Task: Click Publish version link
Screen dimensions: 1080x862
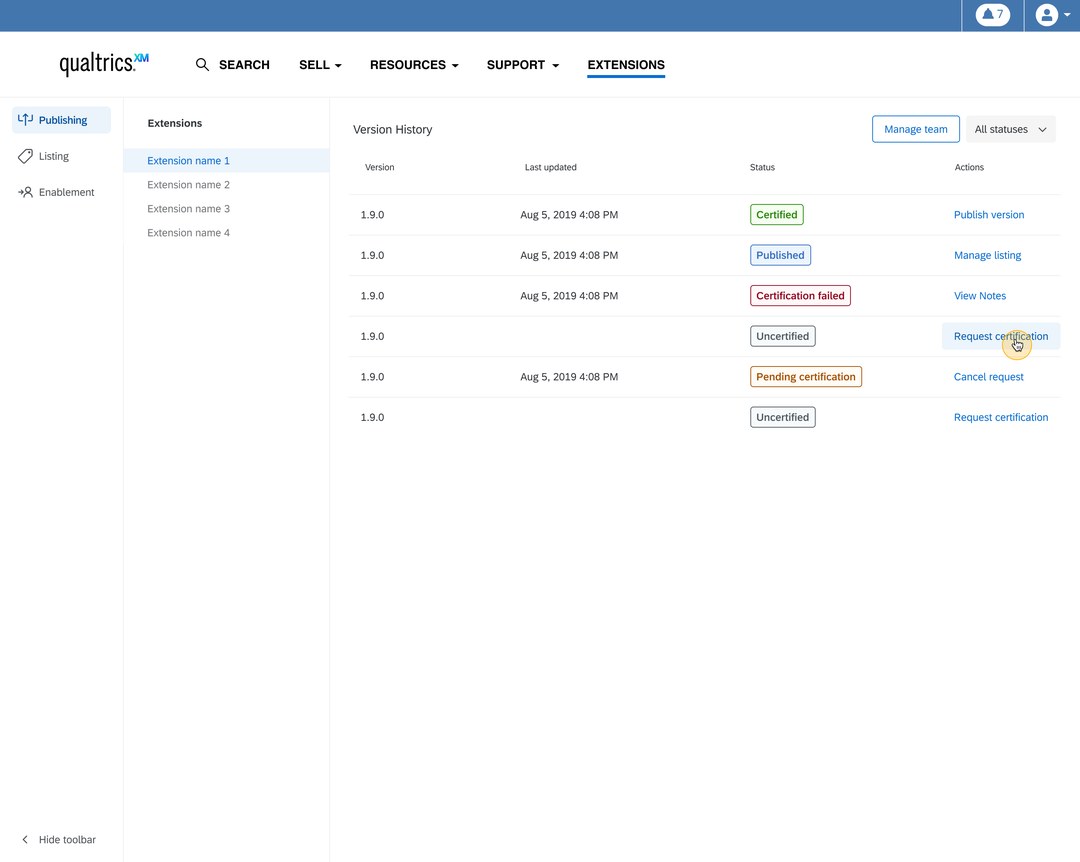Action: coord(988,215)
